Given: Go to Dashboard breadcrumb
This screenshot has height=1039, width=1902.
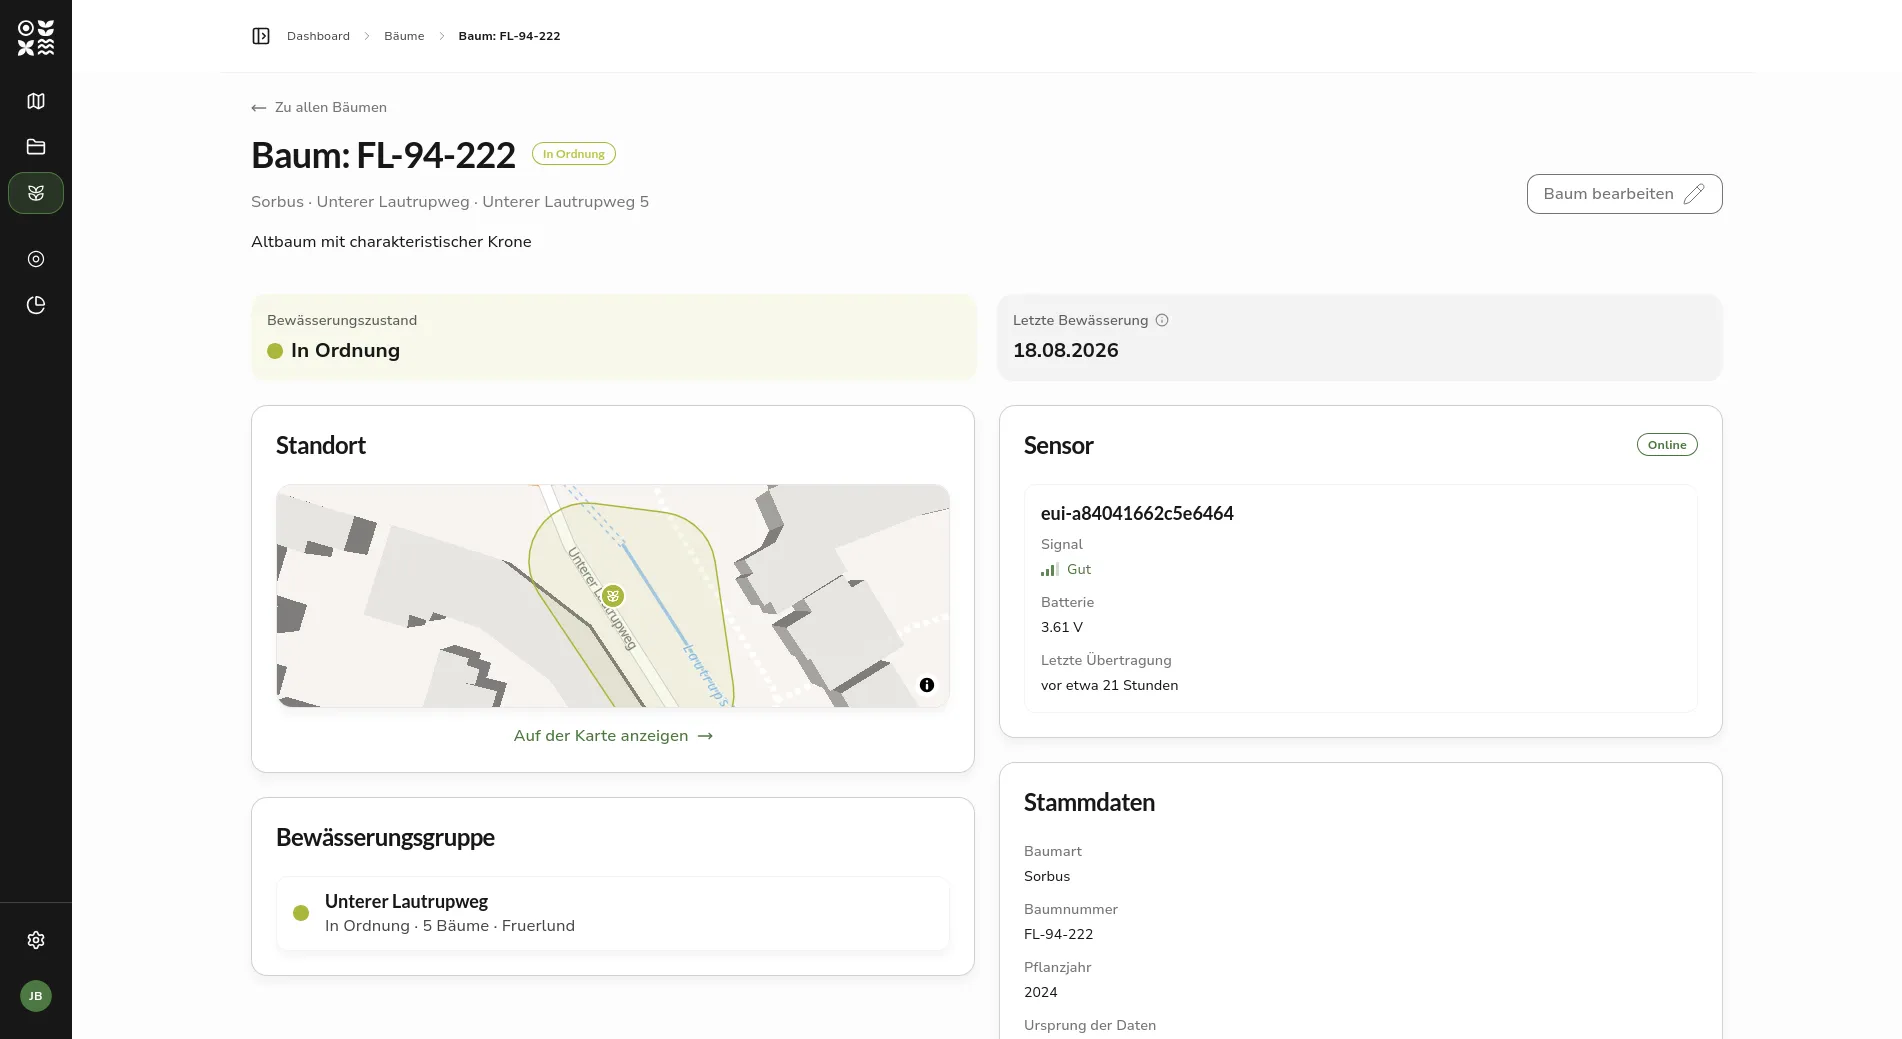Looking at the screenshot, I should click(x=318, y=36).
